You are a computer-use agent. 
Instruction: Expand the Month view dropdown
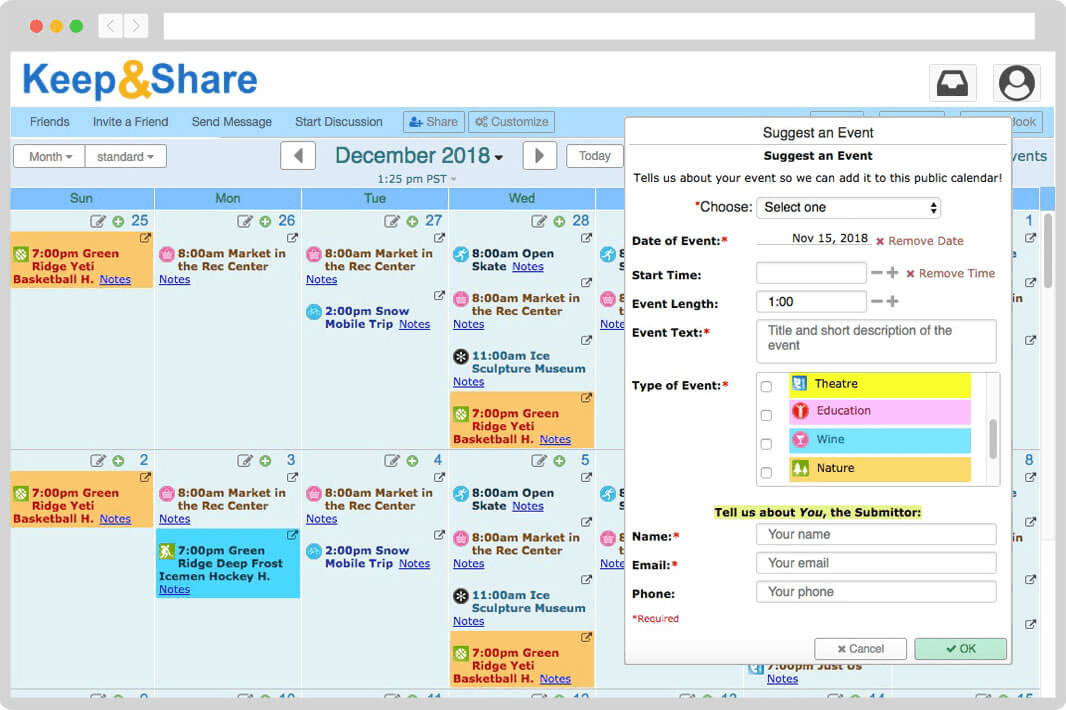(x=49, y=157)
